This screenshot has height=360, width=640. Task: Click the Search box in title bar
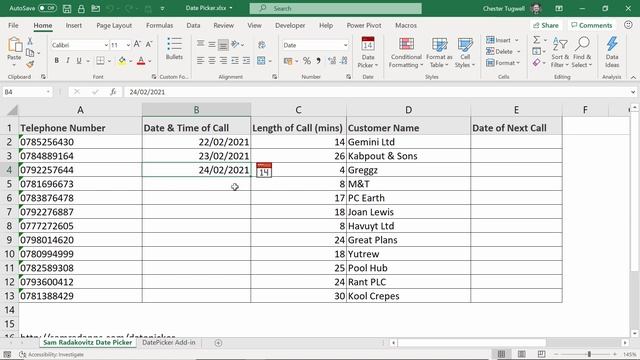[x=336, y=8]
